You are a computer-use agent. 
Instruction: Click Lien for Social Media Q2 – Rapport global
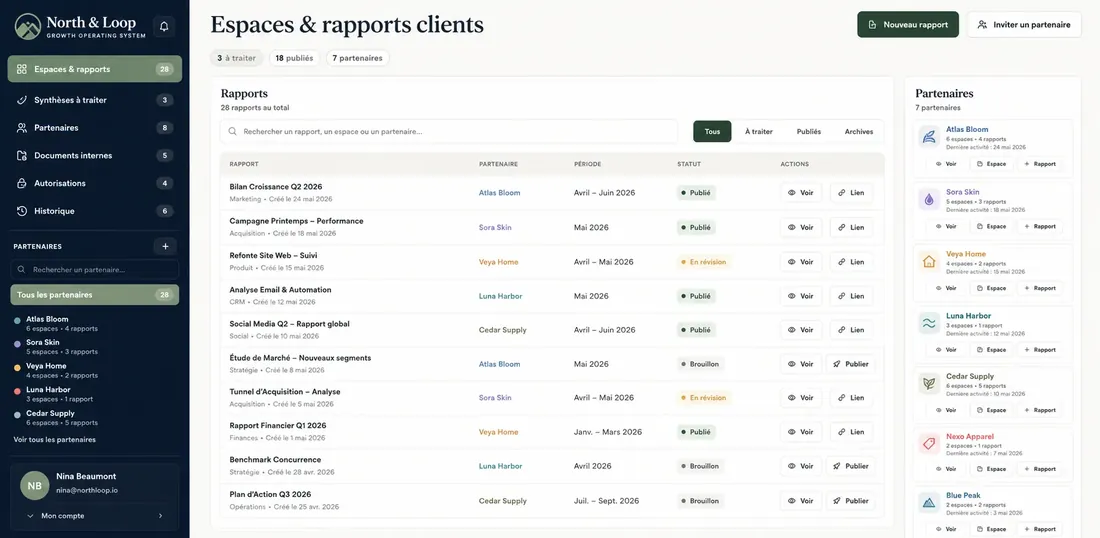(851, 330)
